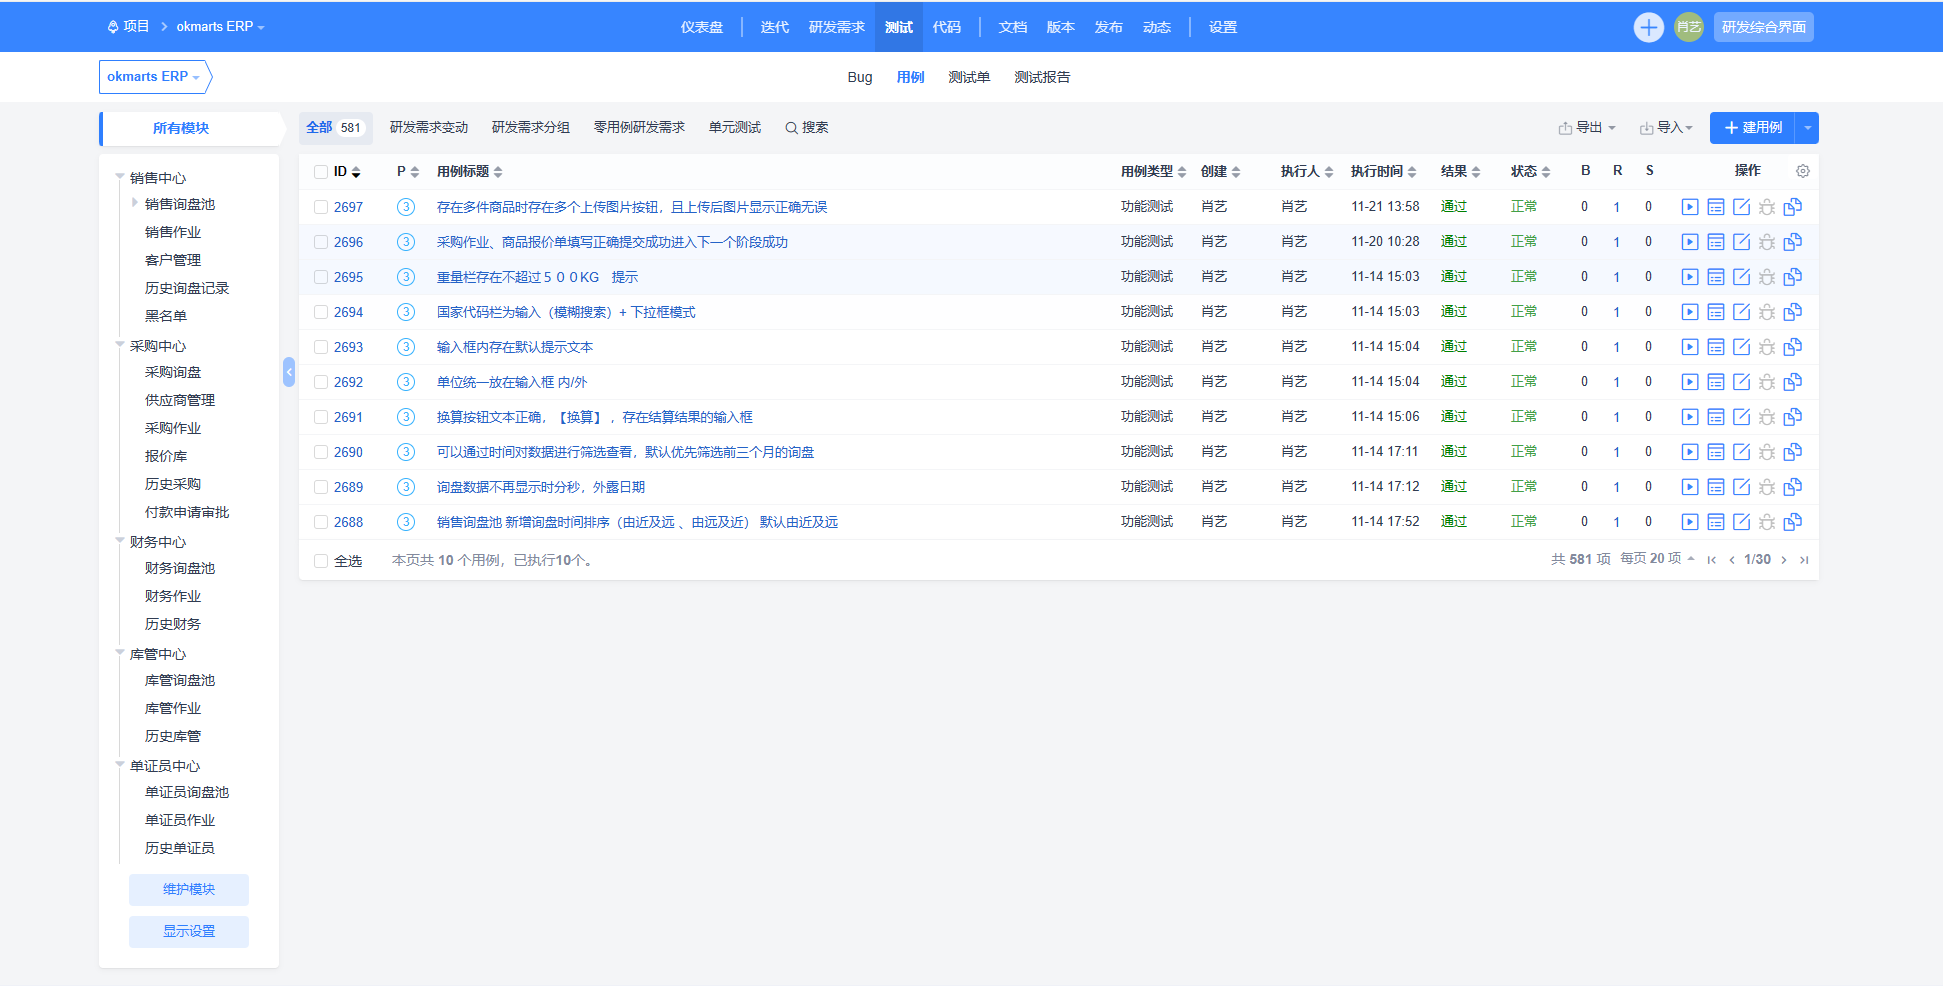The width and height of the screenshot is (1943, 990).
Task: Toggle header checkbox beside ID column
Action: pyautogui.click(x=321, y=172)
